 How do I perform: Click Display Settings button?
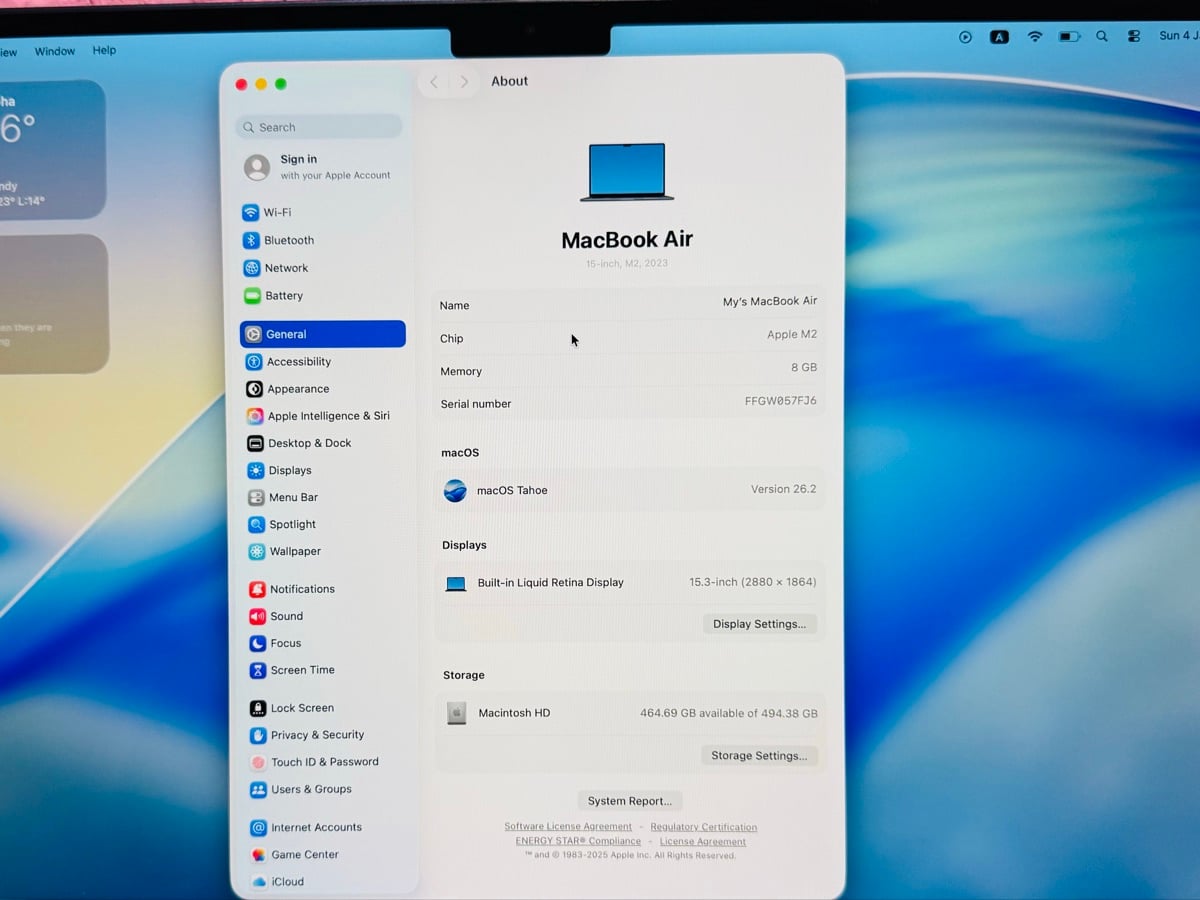760,624
